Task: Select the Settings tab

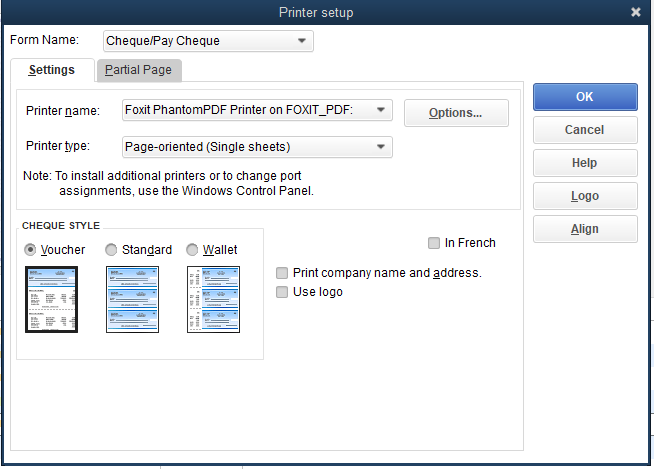Action: 52,70
